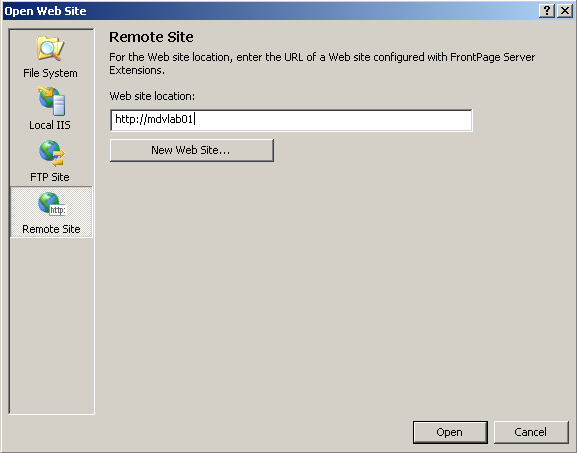Click the File System text label

[x=50, y=73]
